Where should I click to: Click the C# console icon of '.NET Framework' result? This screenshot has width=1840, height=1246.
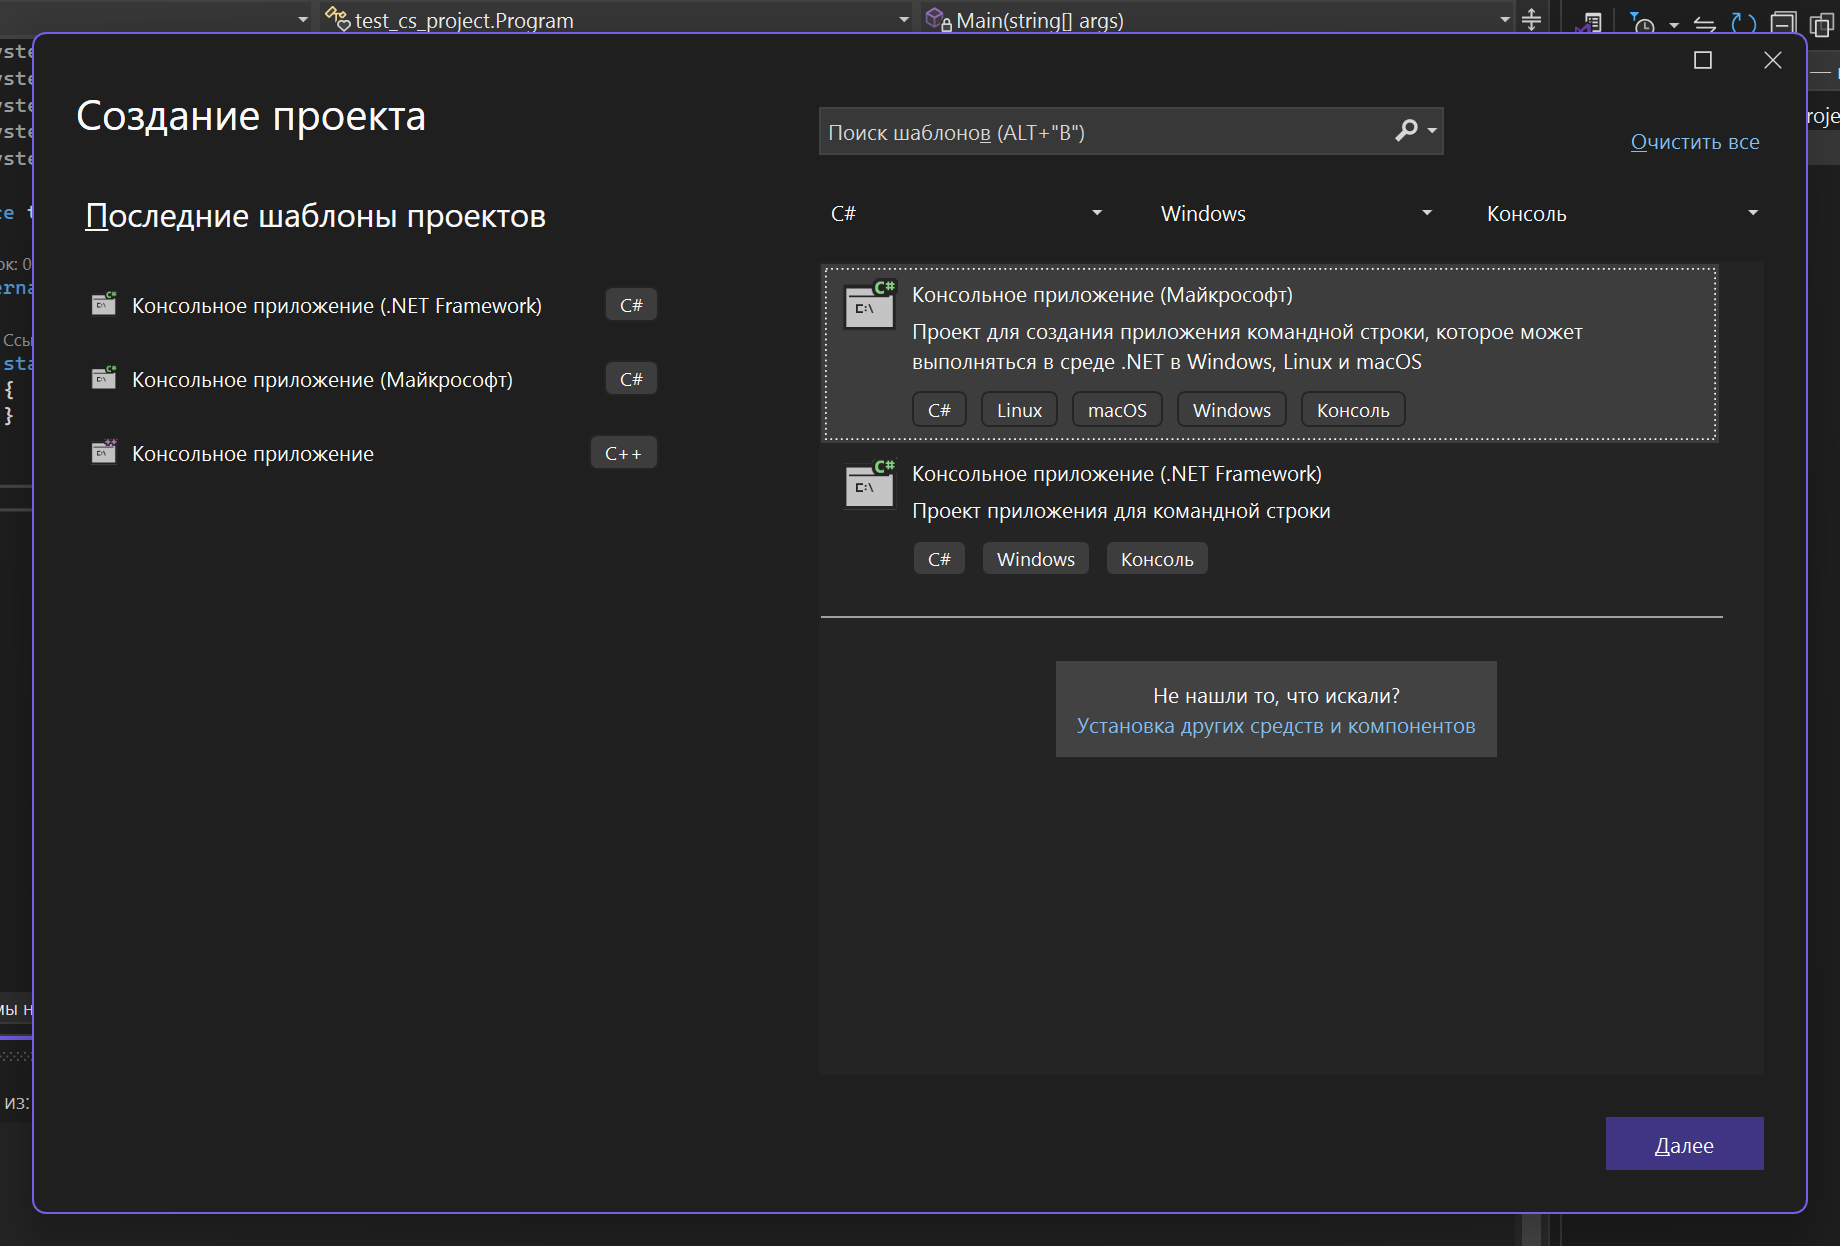click(869, 484)
